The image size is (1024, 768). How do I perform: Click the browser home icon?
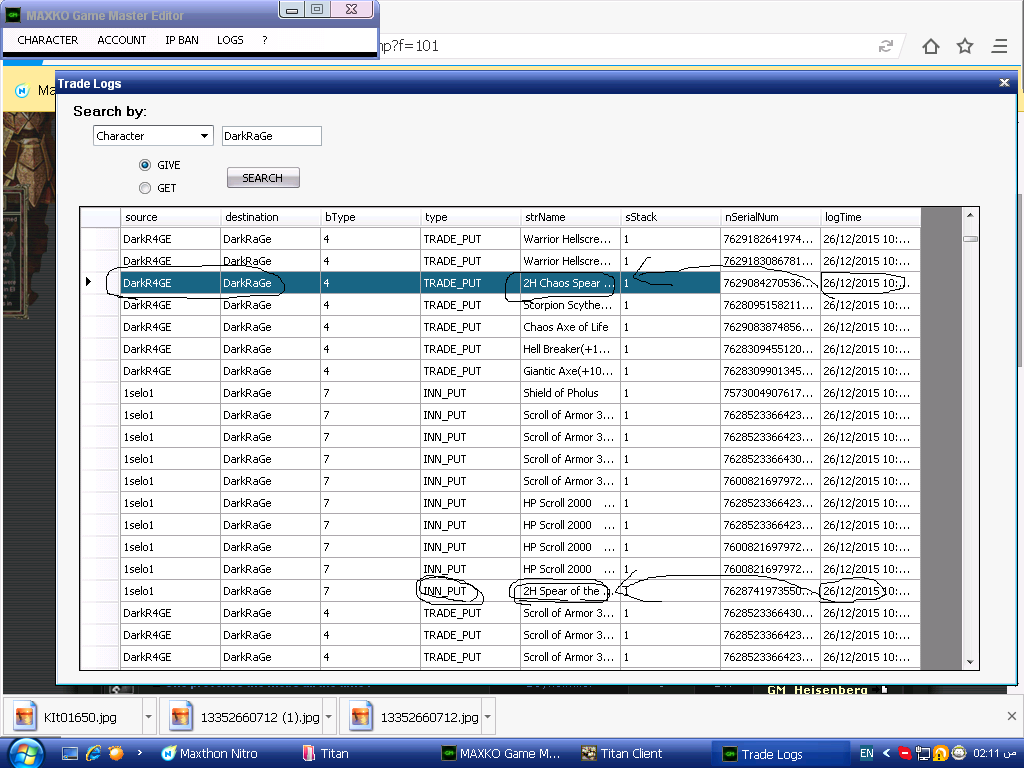(x=931, y=46)
